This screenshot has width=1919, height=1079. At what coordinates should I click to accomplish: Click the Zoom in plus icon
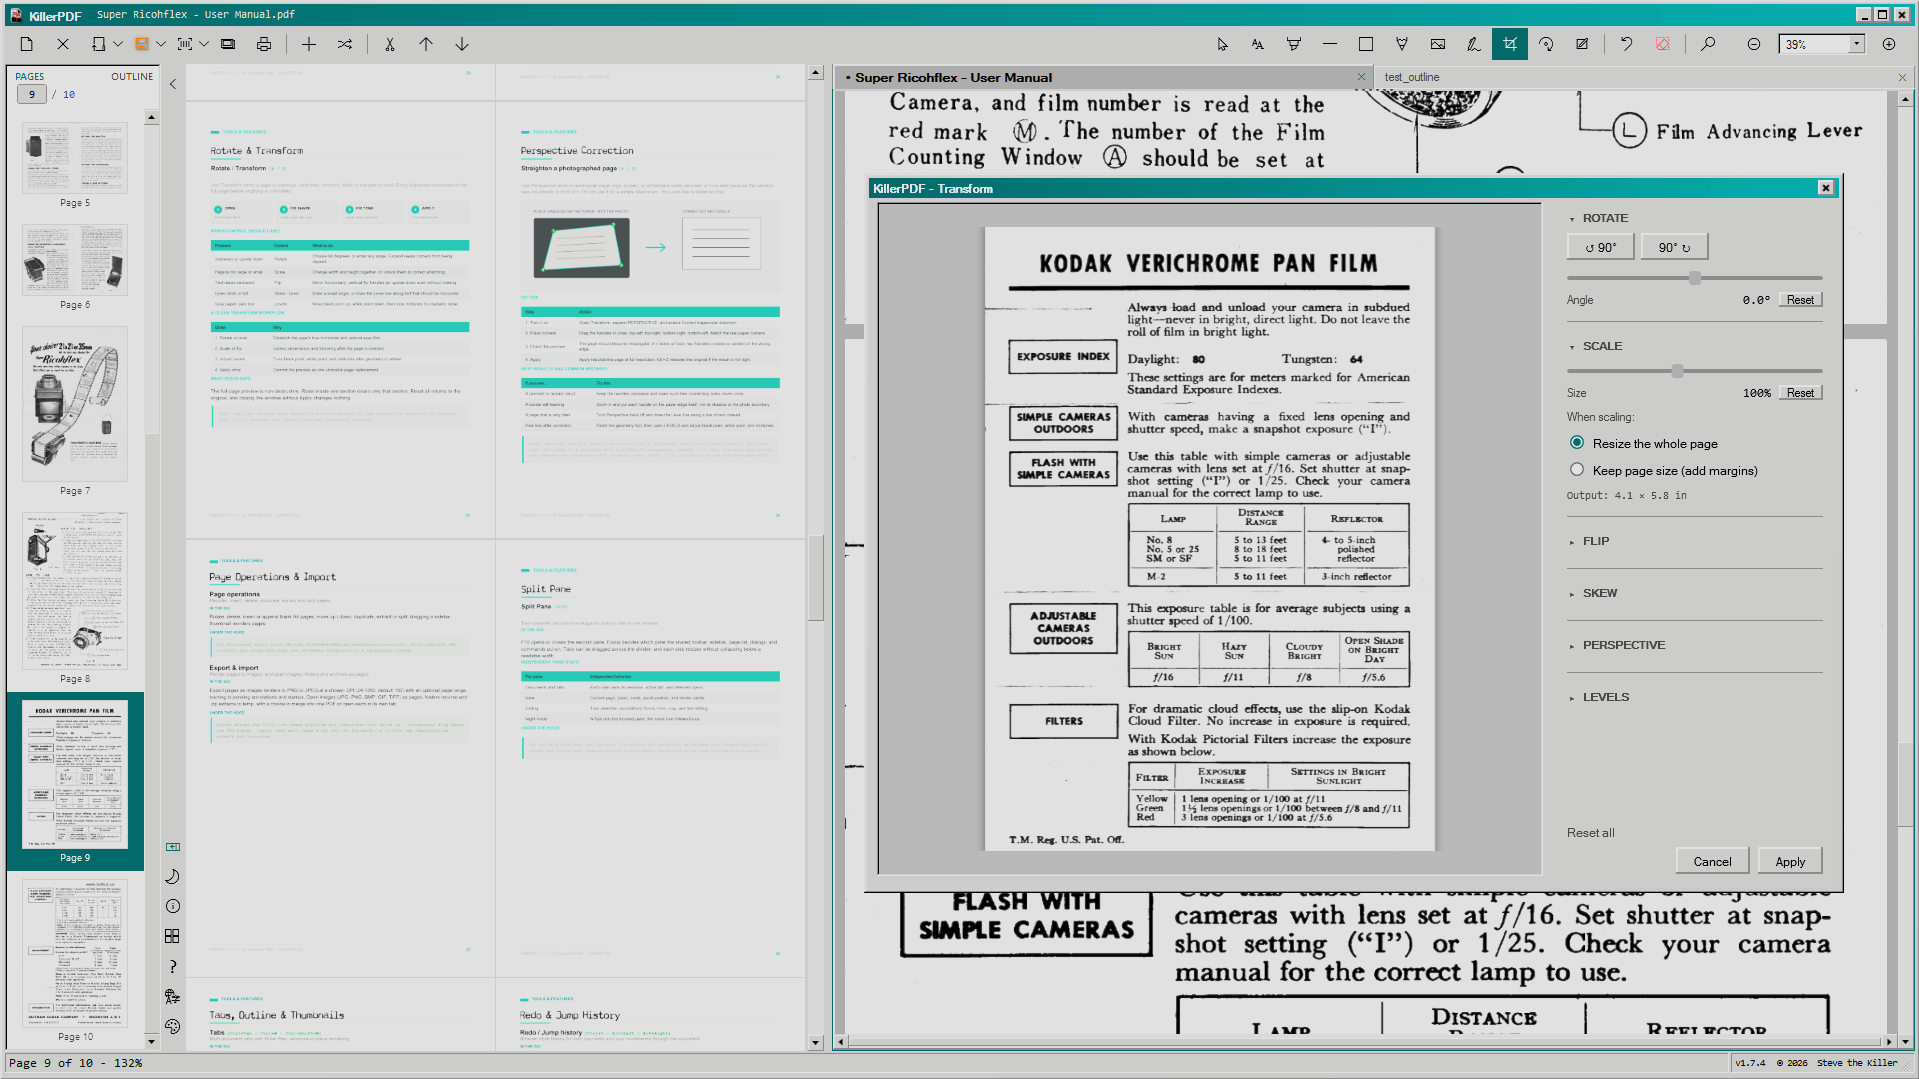click(x=1889, y=44)
